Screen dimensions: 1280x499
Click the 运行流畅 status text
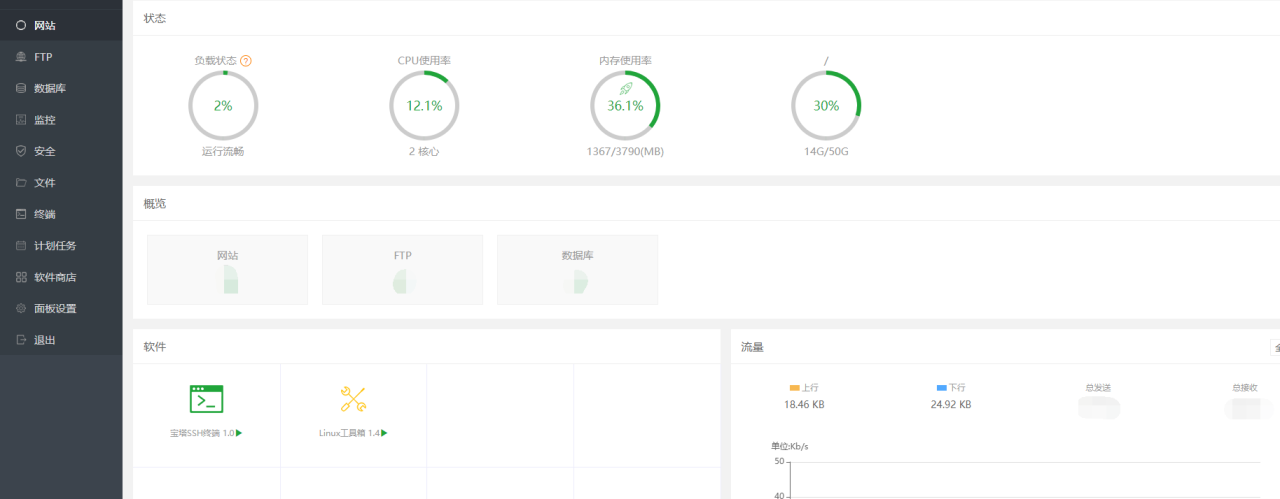coord(223,152)
